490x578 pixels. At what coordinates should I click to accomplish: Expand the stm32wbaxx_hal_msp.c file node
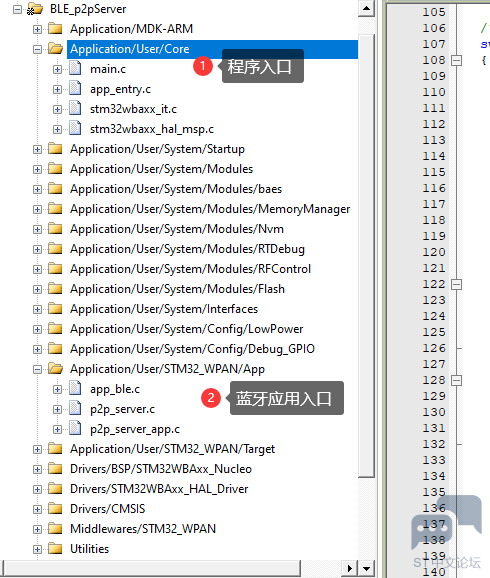pos(57,129)
